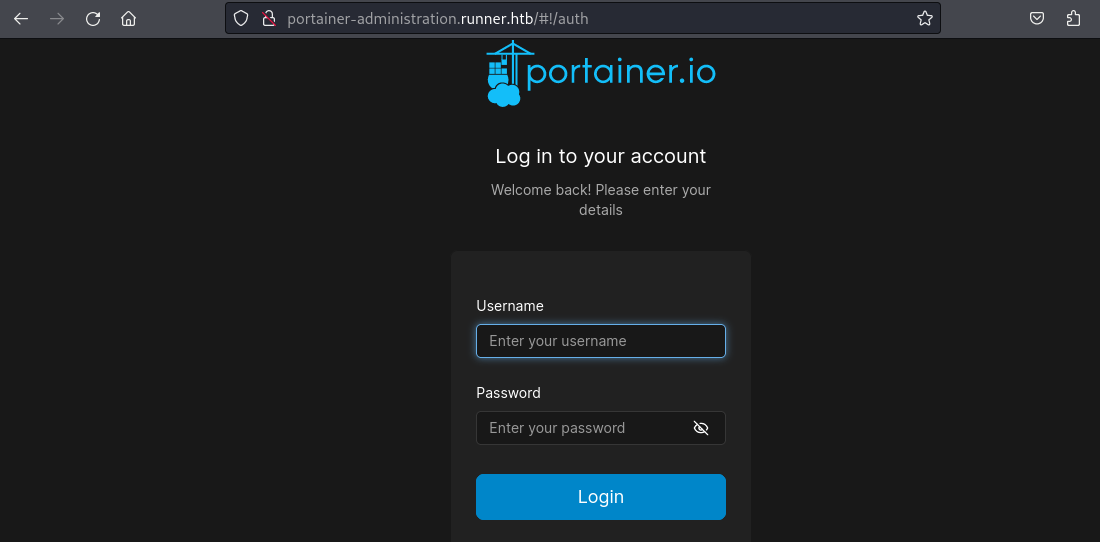Focus the username input field

coord(600,341)
